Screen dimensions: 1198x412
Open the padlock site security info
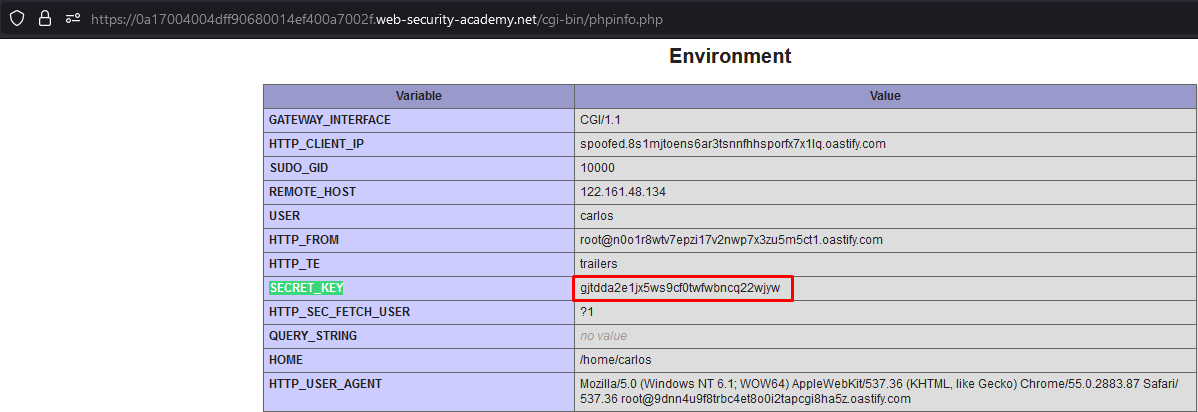pyautogui.click(x=45, y=18)
